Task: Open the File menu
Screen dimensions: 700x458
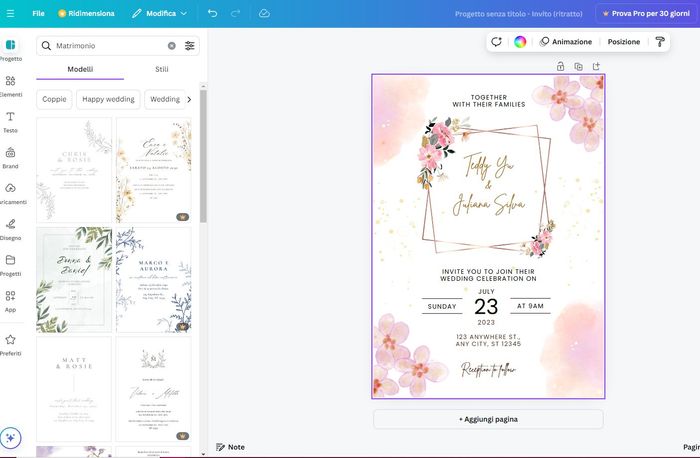Action: tap(38, 14)
